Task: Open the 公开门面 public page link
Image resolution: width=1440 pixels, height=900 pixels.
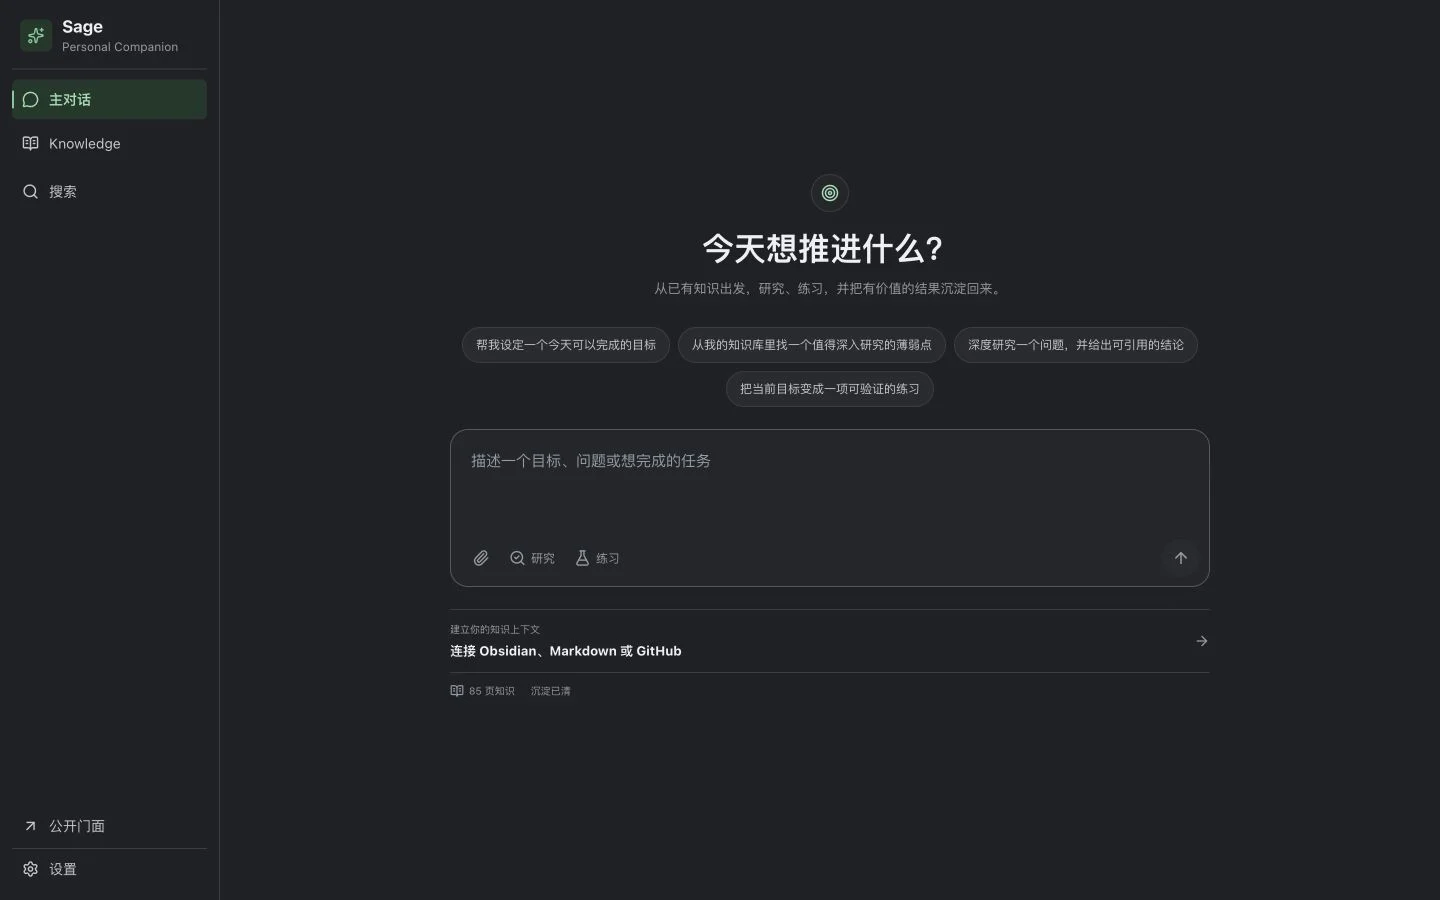Action: [109, 826]
